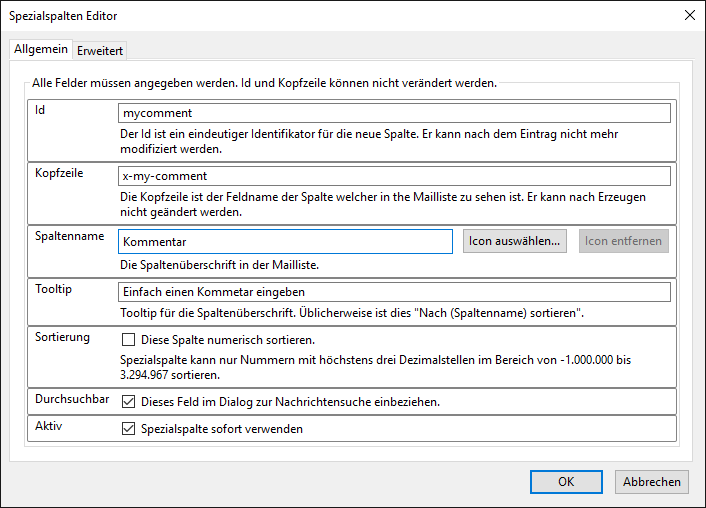Enable numeric sorting checkbox
706x508 pixels.
coord(128,339)
